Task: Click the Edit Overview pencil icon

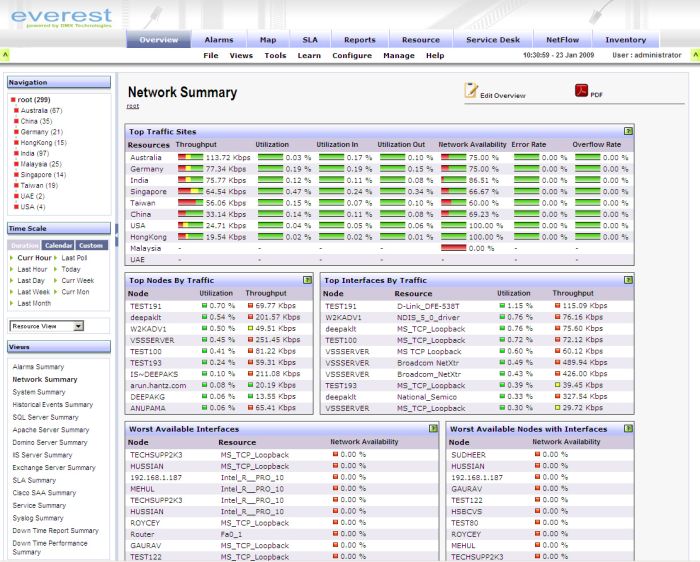Action: tap(471, 90)
